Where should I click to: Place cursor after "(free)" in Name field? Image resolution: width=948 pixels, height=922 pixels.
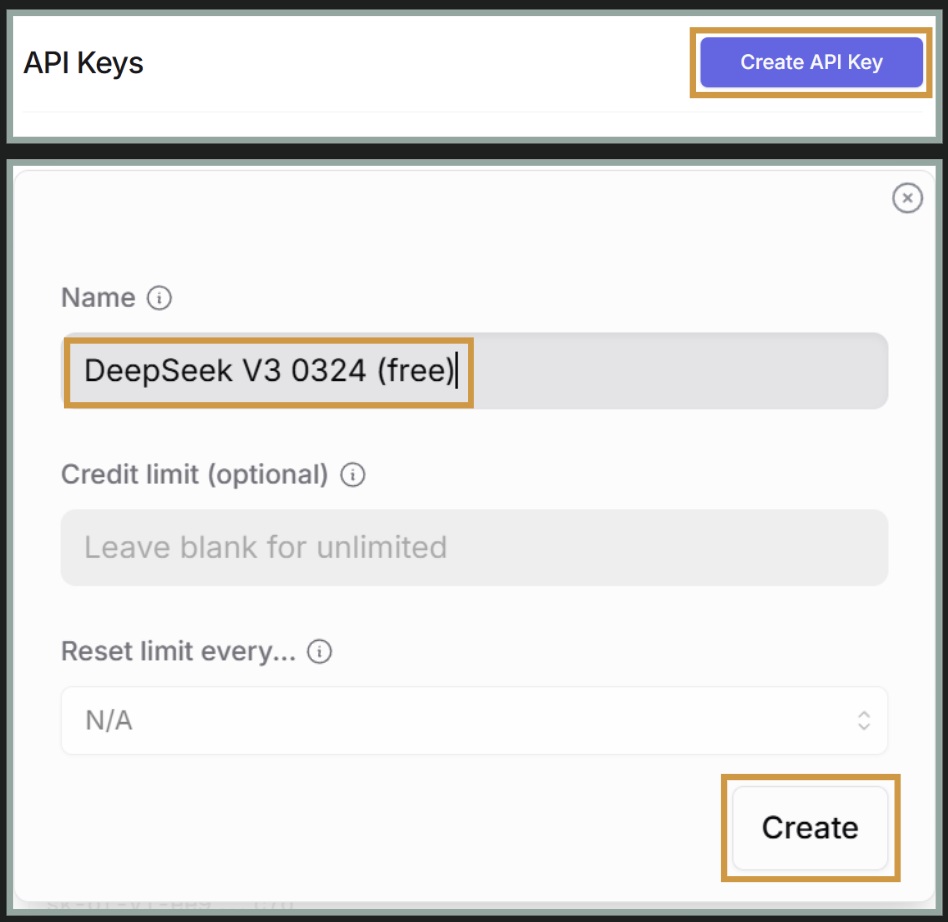(x=456, y=371)
